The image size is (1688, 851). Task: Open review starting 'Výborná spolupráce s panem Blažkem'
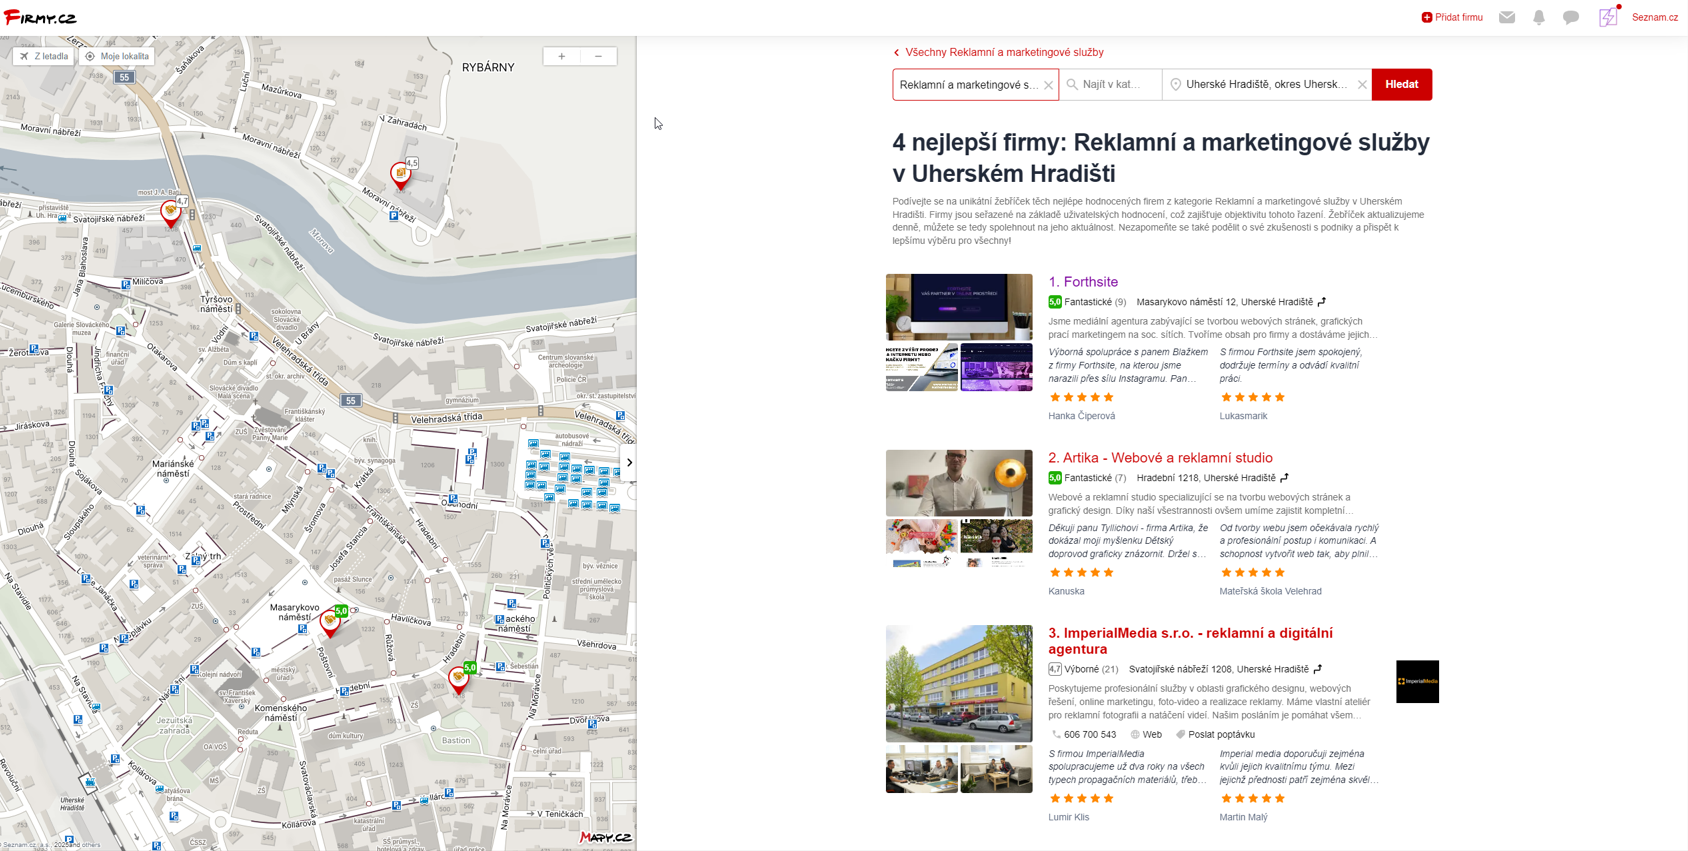pos(1129,365)
